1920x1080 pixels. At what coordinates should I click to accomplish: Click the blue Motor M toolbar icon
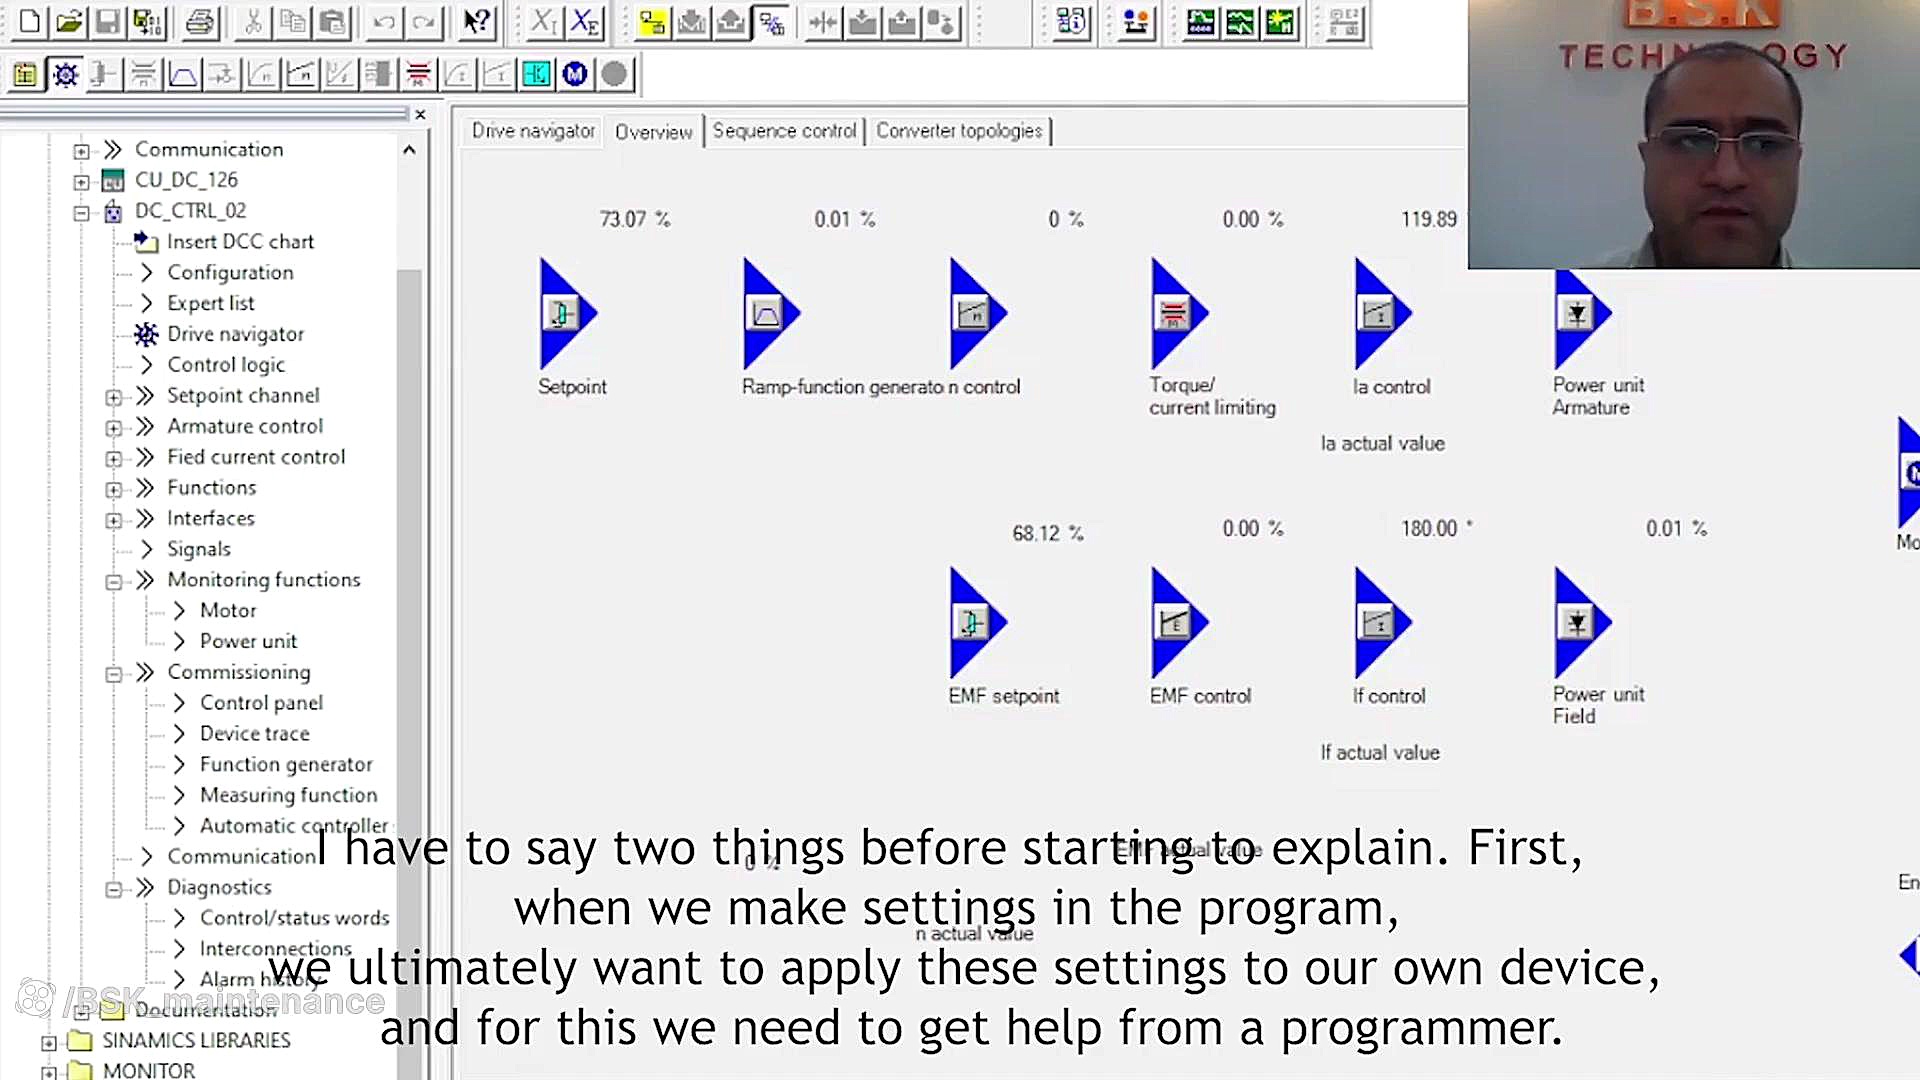pyautogui.click(x=575, y=74)
